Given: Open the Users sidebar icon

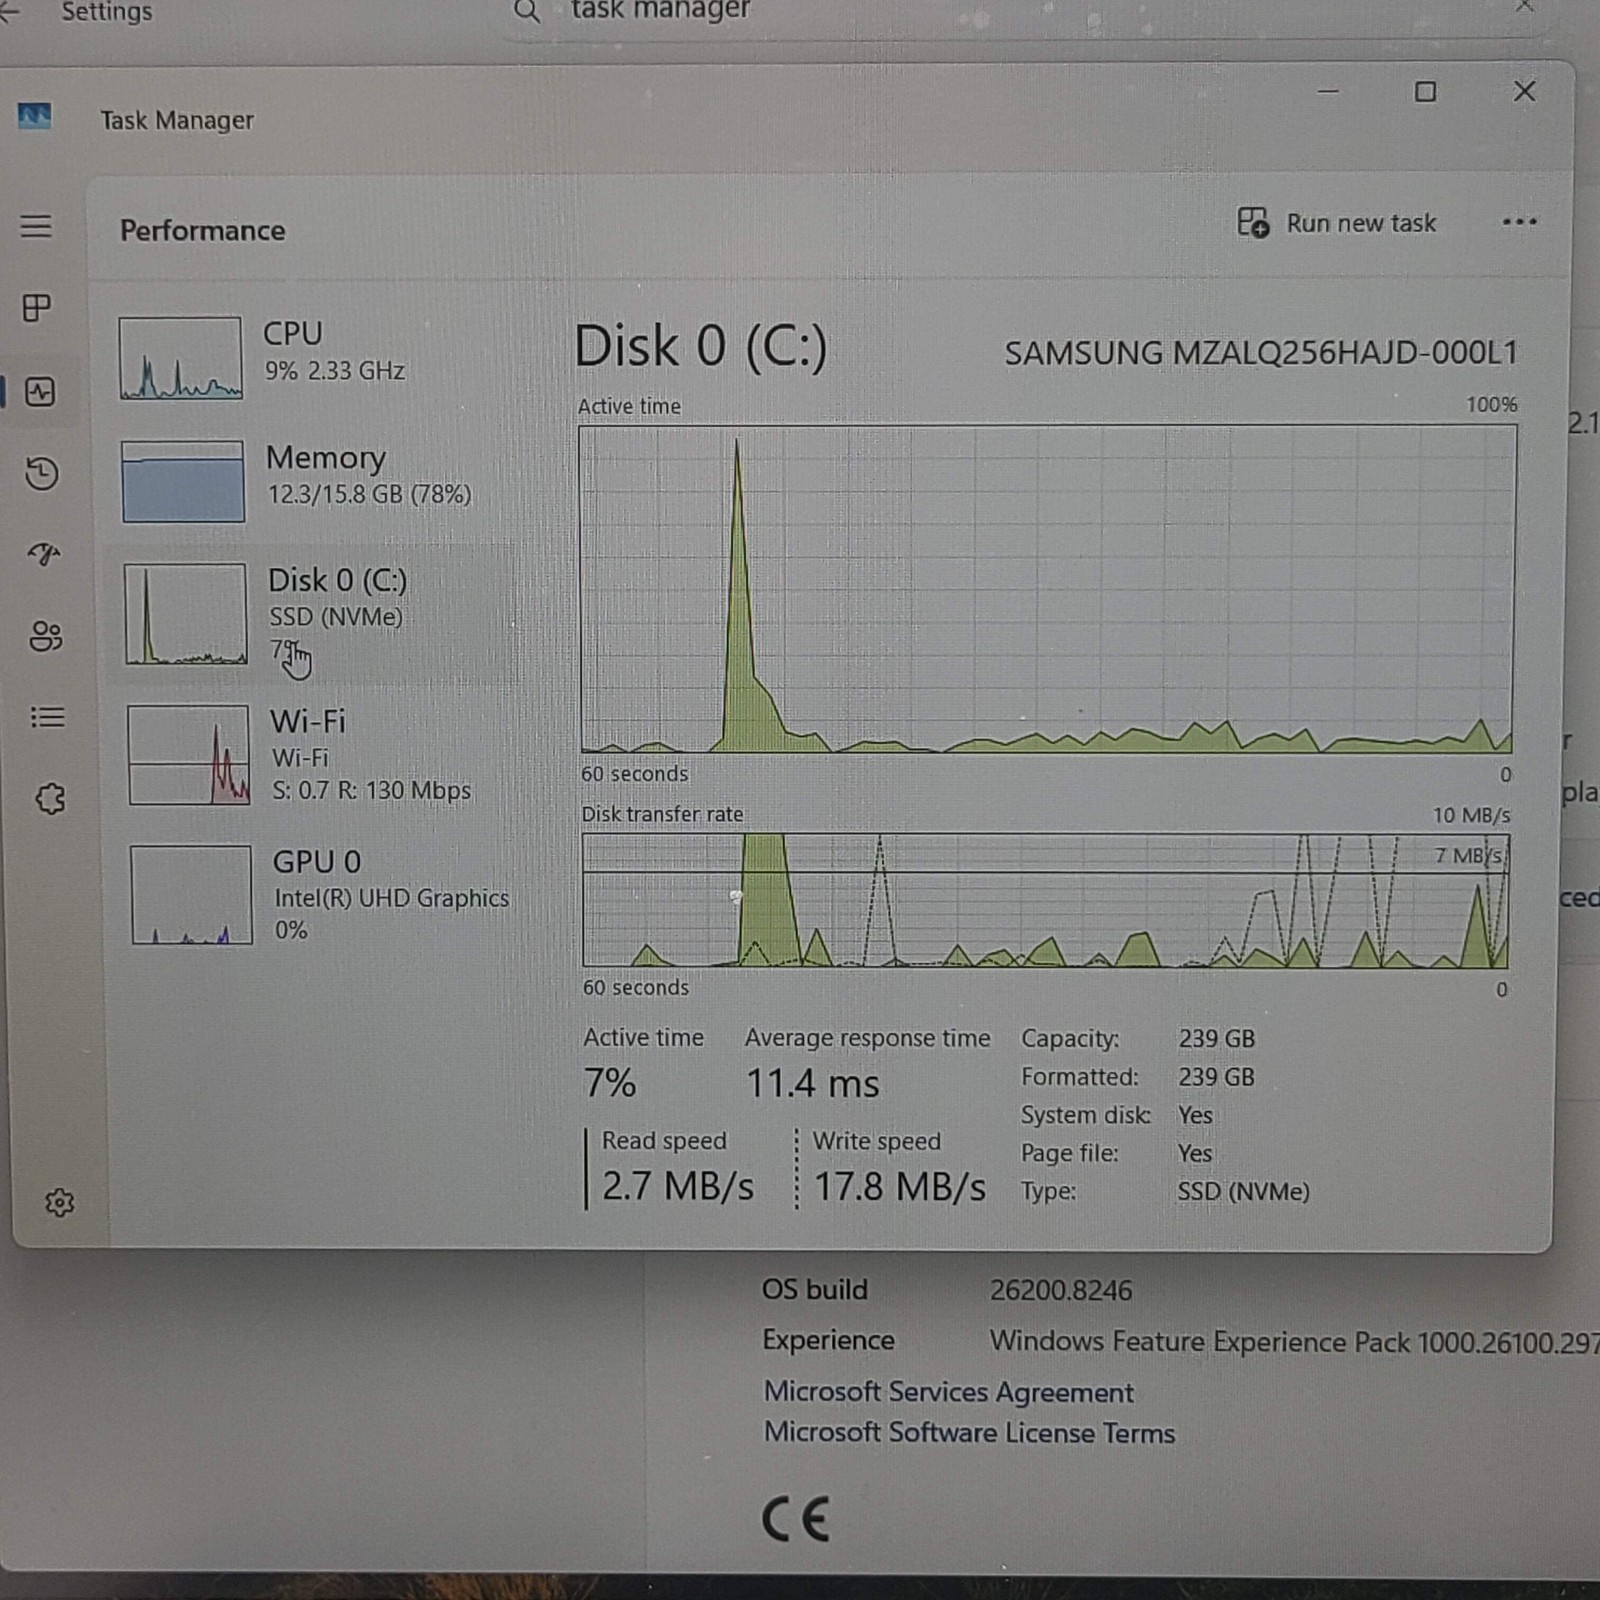Looking at the screenshot, I should tap(46, 636).
